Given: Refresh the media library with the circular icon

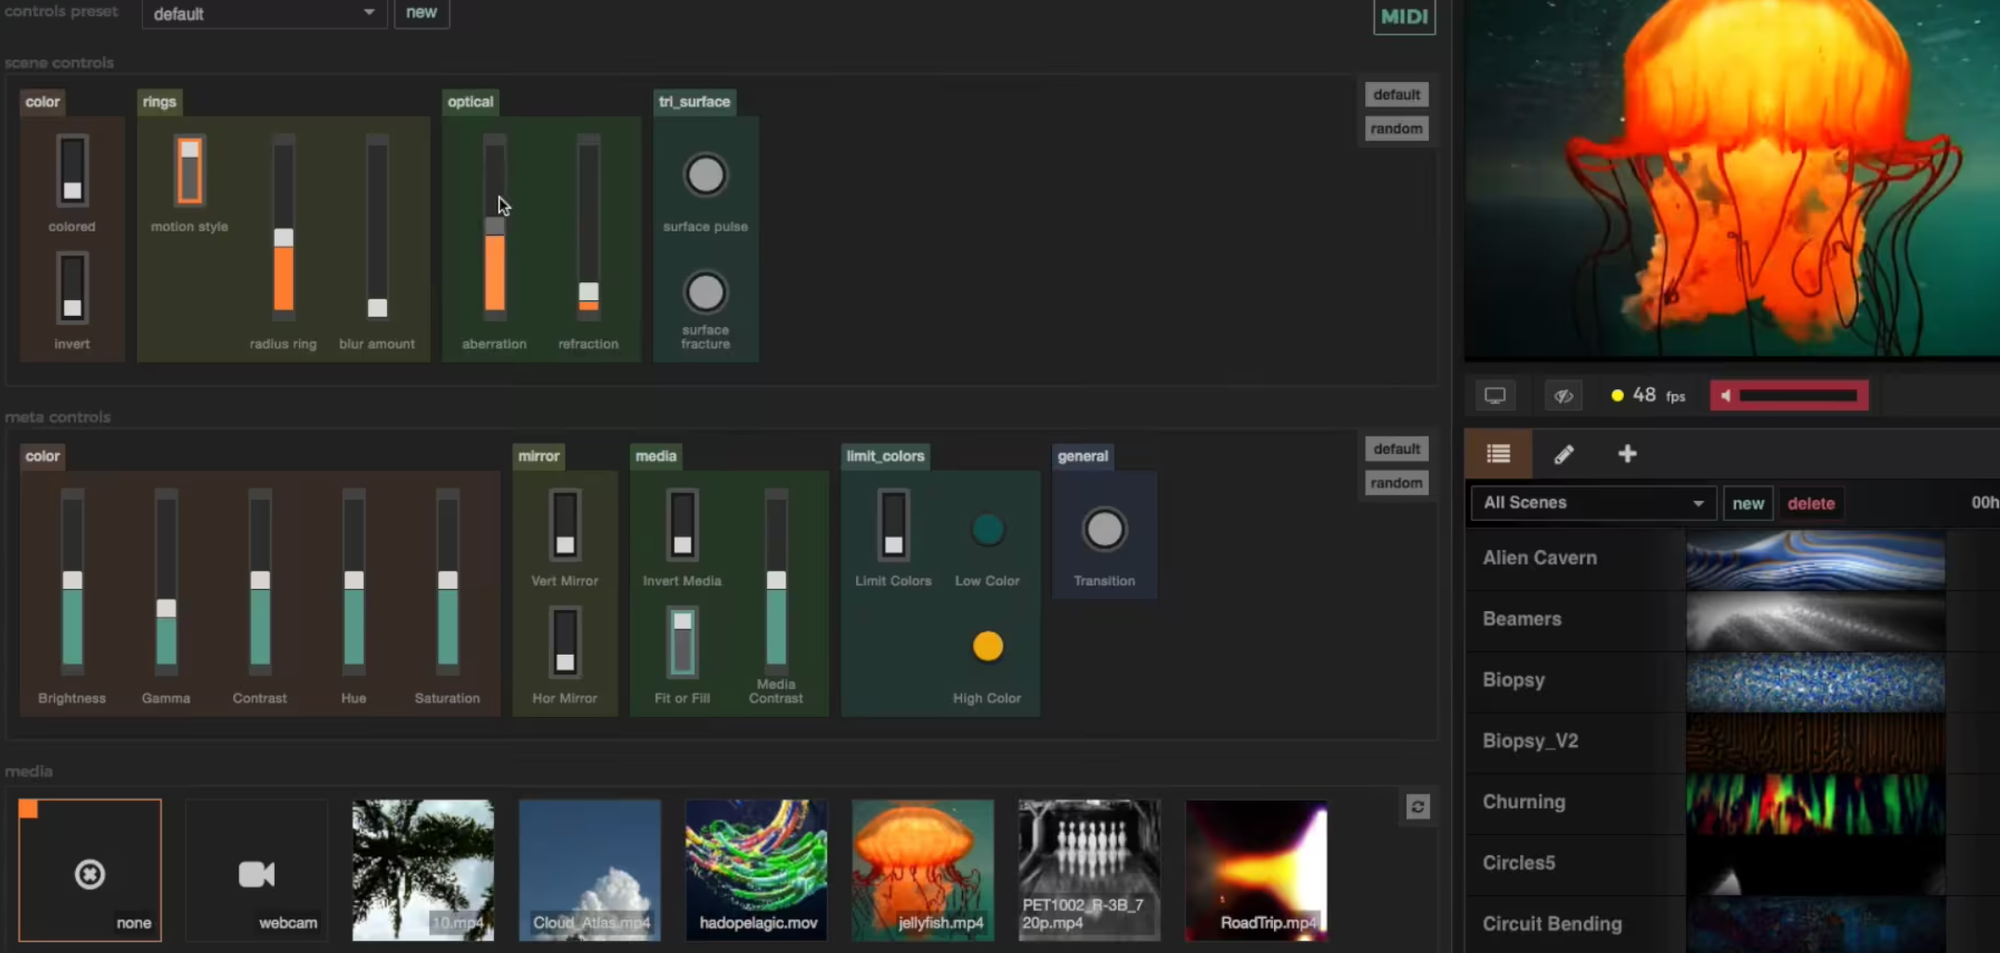Looking at the screenshot, I should (1417, 807).
